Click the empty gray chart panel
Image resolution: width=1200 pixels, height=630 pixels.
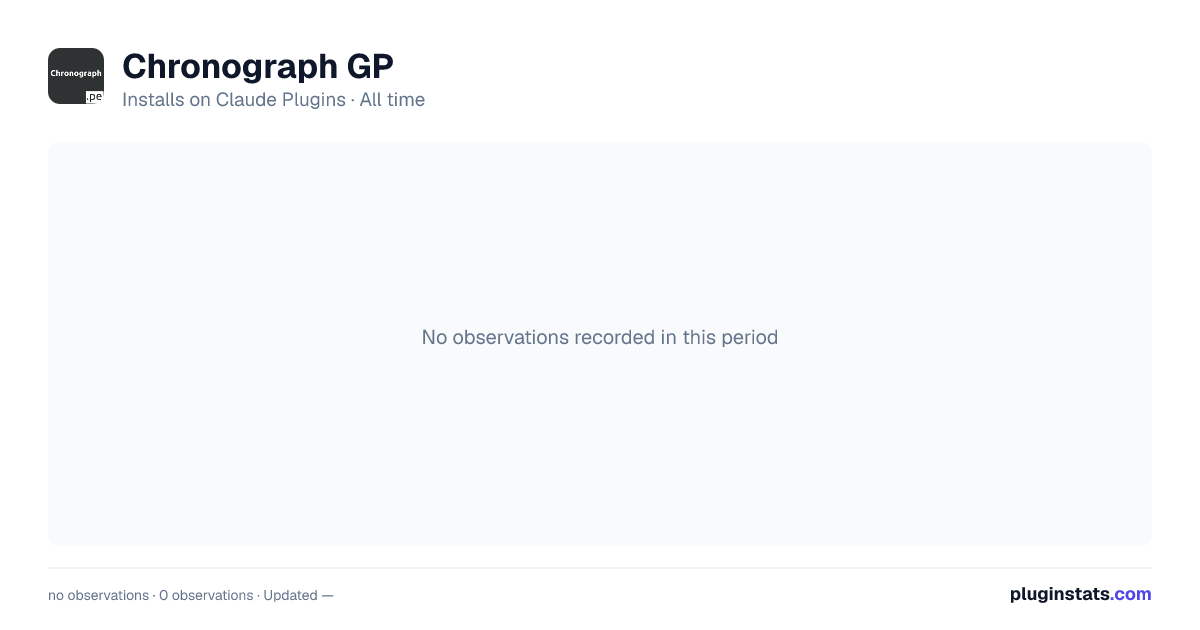click(x=600, y=344)
